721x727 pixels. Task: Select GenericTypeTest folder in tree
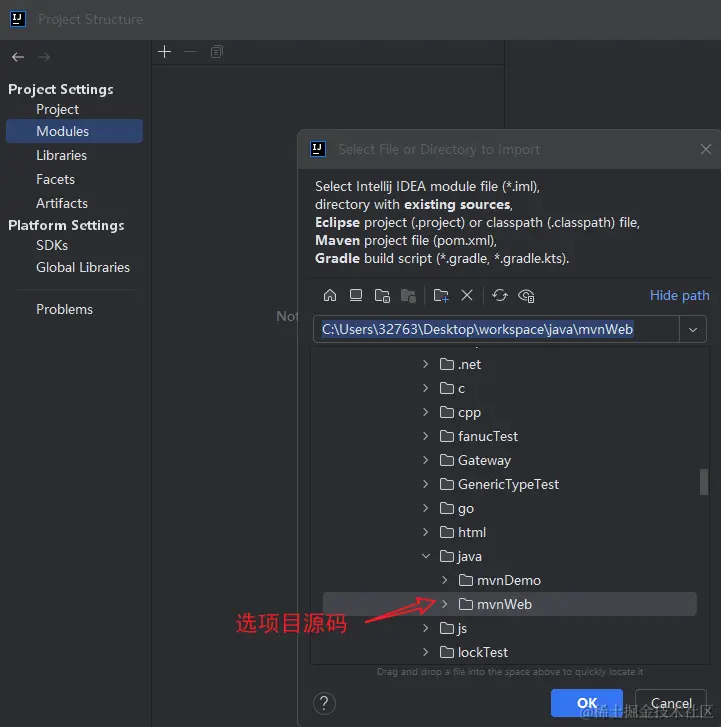click(499, 484)
